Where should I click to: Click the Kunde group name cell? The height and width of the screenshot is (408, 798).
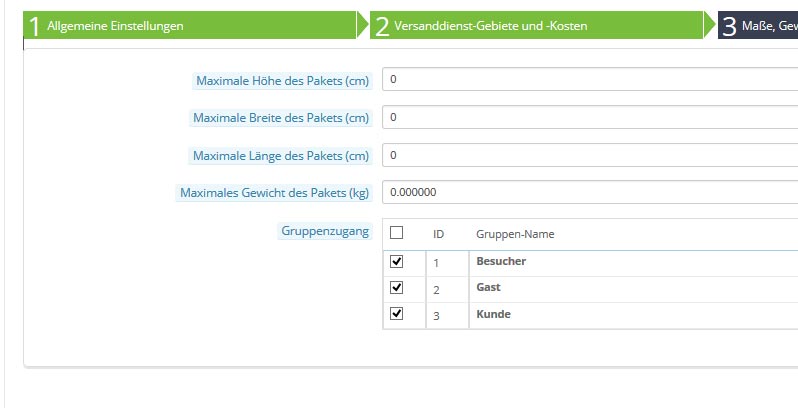[493, 314]
